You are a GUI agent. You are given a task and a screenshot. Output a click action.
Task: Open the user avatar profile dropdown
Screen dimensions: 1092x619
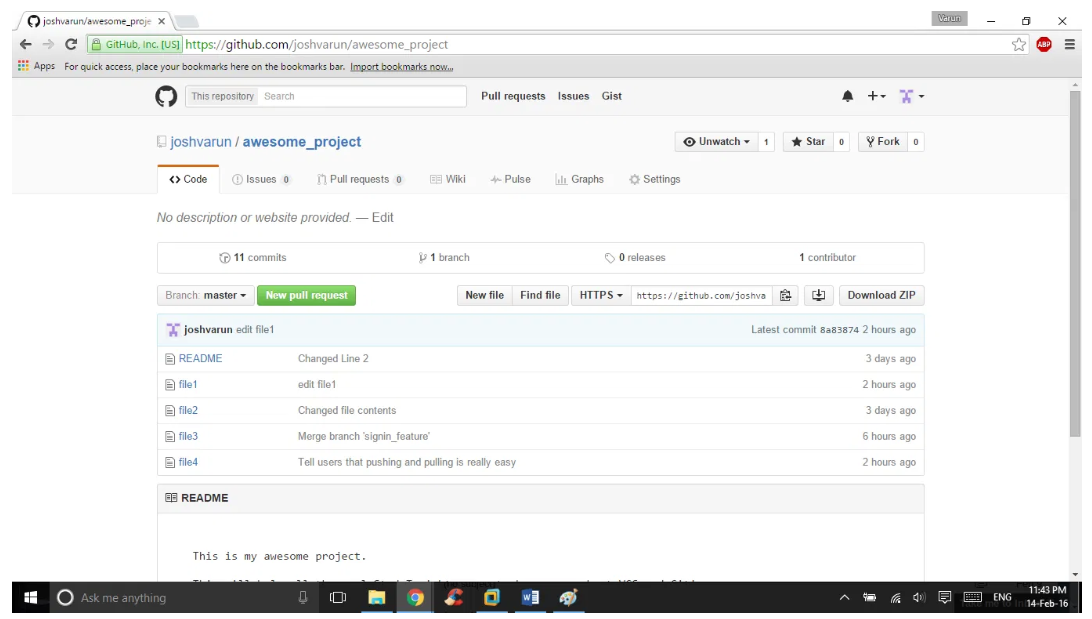[911, 96]
